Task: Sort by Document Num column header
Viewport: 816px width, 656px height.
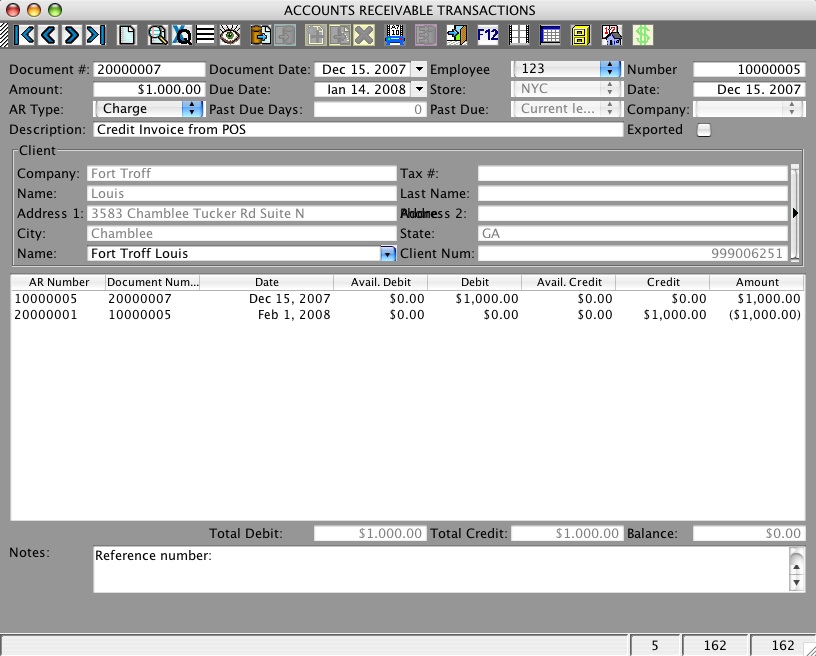Action: (152, 282)
